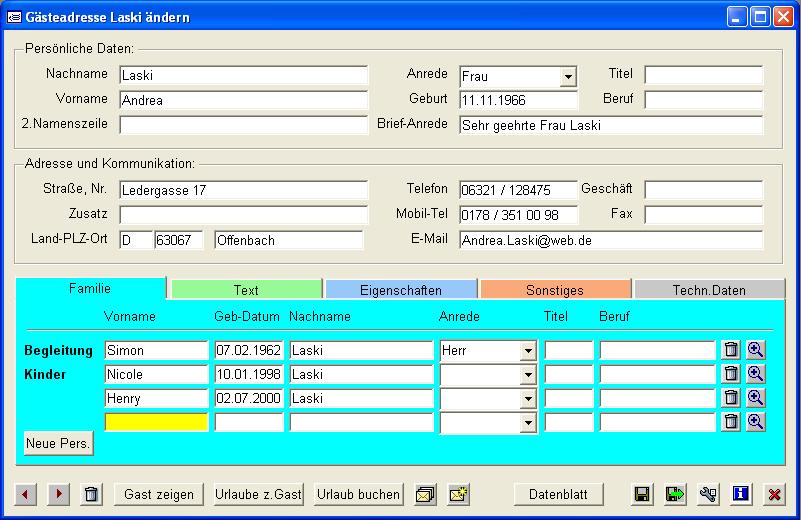Viewport: 801px width, 520px height.
Task: Open the wrench tools icon
Action: [708, 494]
